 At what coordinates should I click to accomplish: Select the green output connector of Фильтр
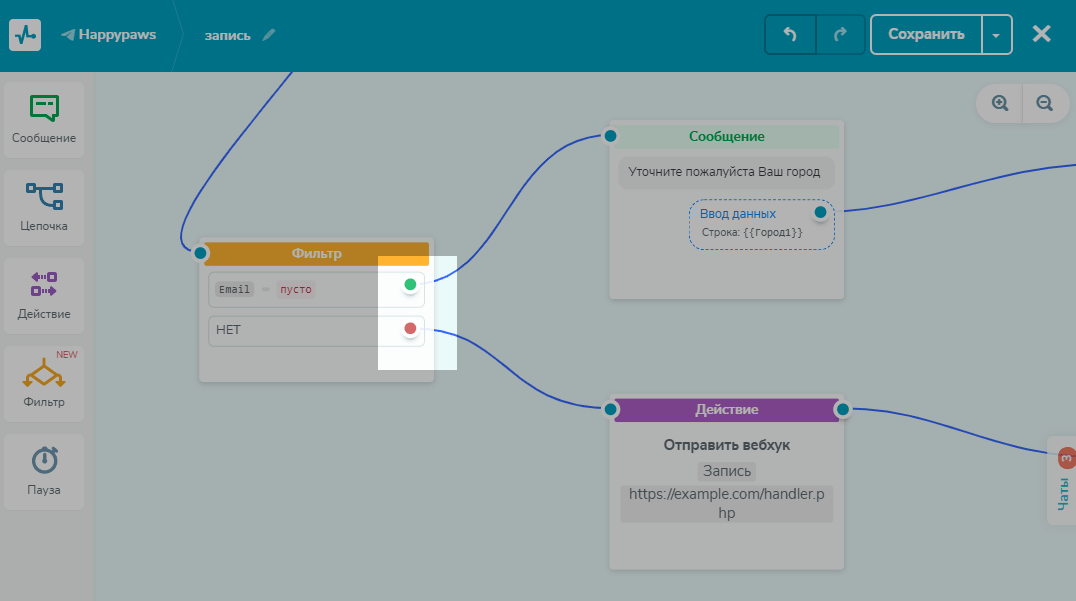click(x=410, y=285)
